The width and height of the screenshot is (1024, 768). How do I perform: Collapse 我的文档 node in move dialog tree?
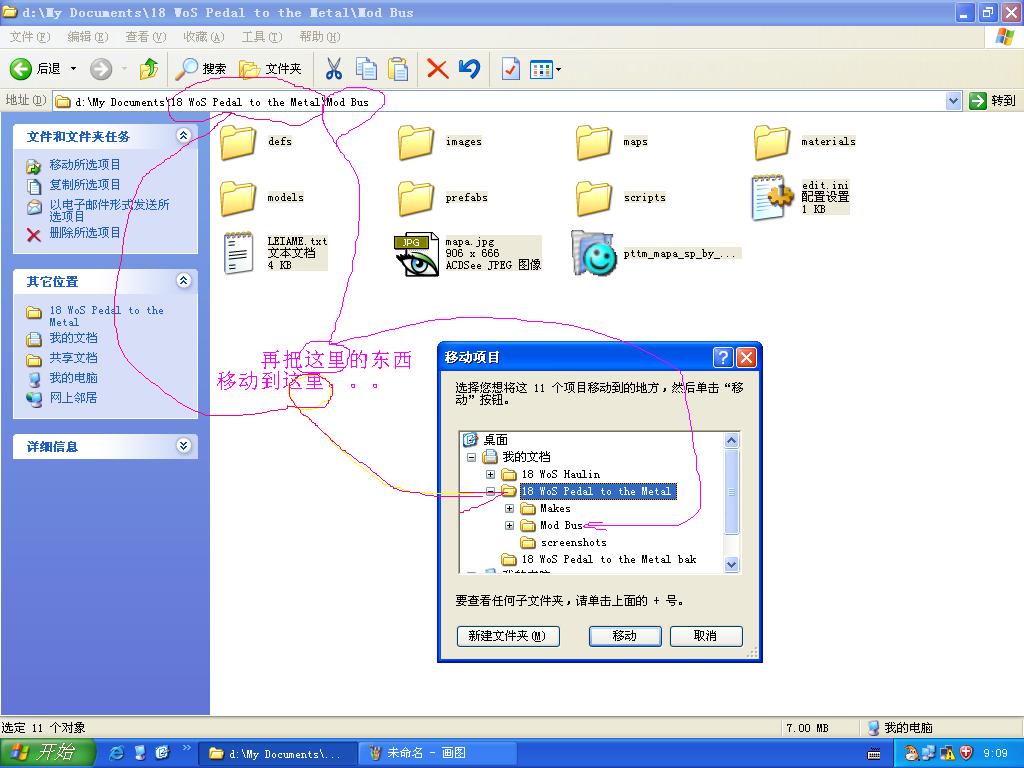[x=472, y=457]
